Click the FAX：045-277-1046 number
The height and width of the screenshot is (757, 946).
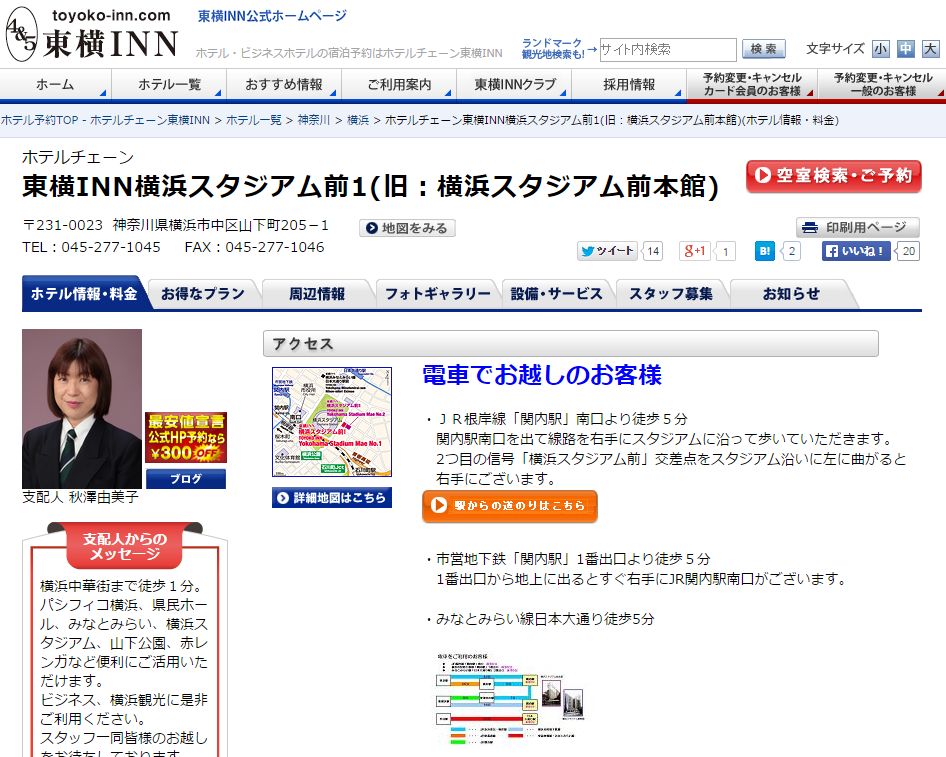[x=255, y=247]
